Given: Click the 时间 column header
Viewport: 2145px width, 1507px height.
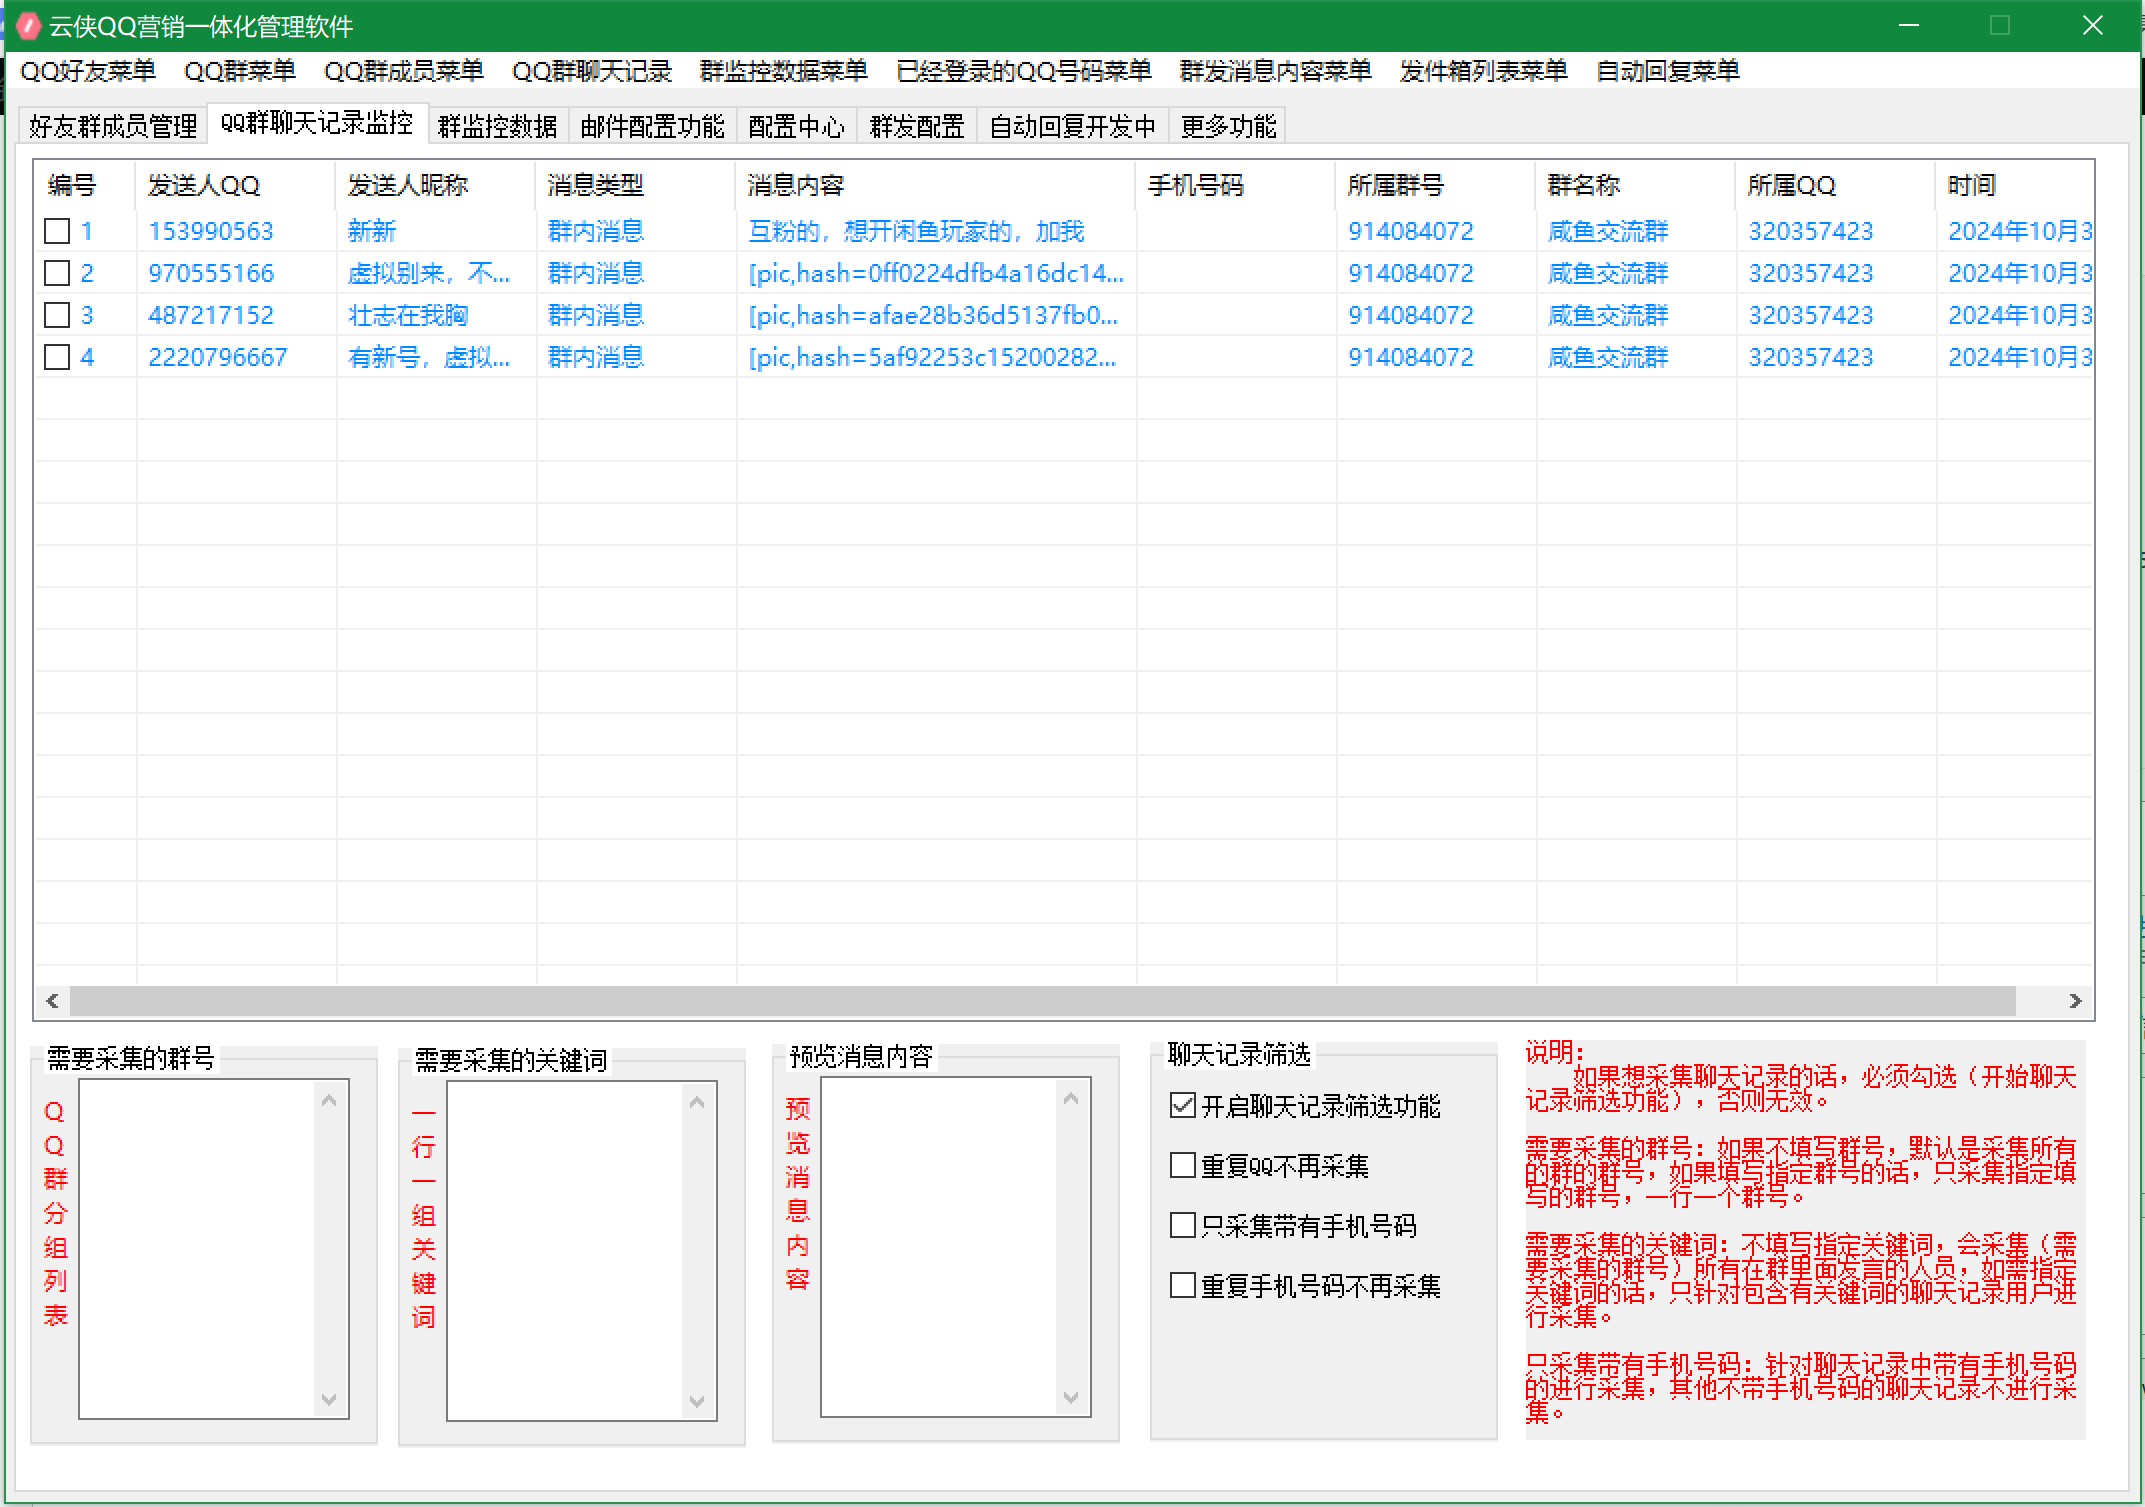Looking at the screenshot, I should point(2014,185).
